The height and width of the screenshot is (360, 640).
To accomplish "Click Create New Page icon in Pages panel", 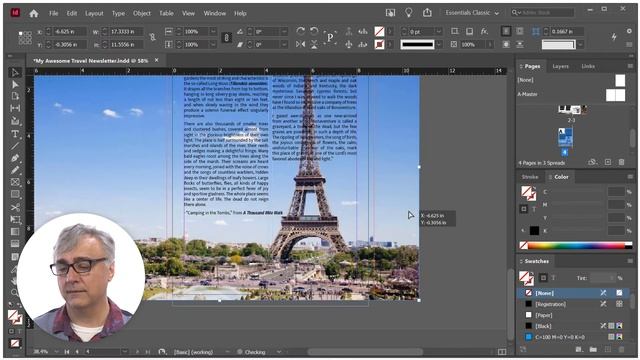I will pyautogui.click(x=608, y=162).
